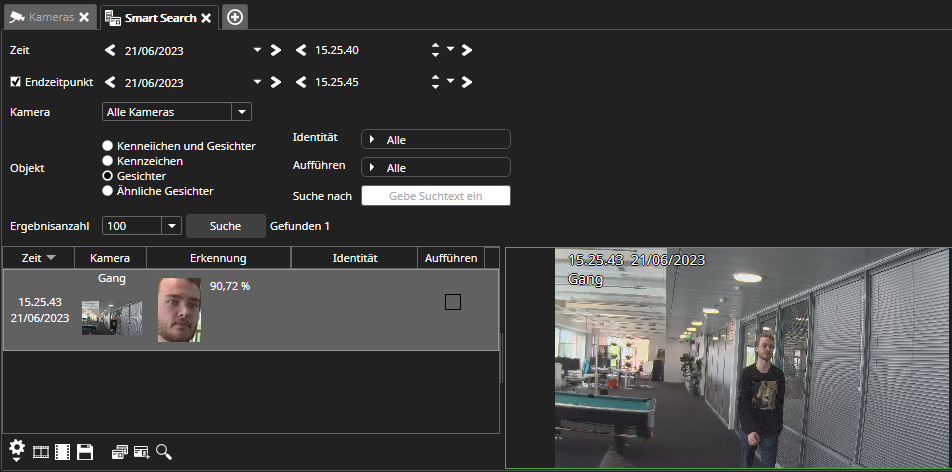Image resolution: width=952 pixels, height=472 pixels.
Task: Click the stacked identity cards icon
Action: [x=119, y=452]
